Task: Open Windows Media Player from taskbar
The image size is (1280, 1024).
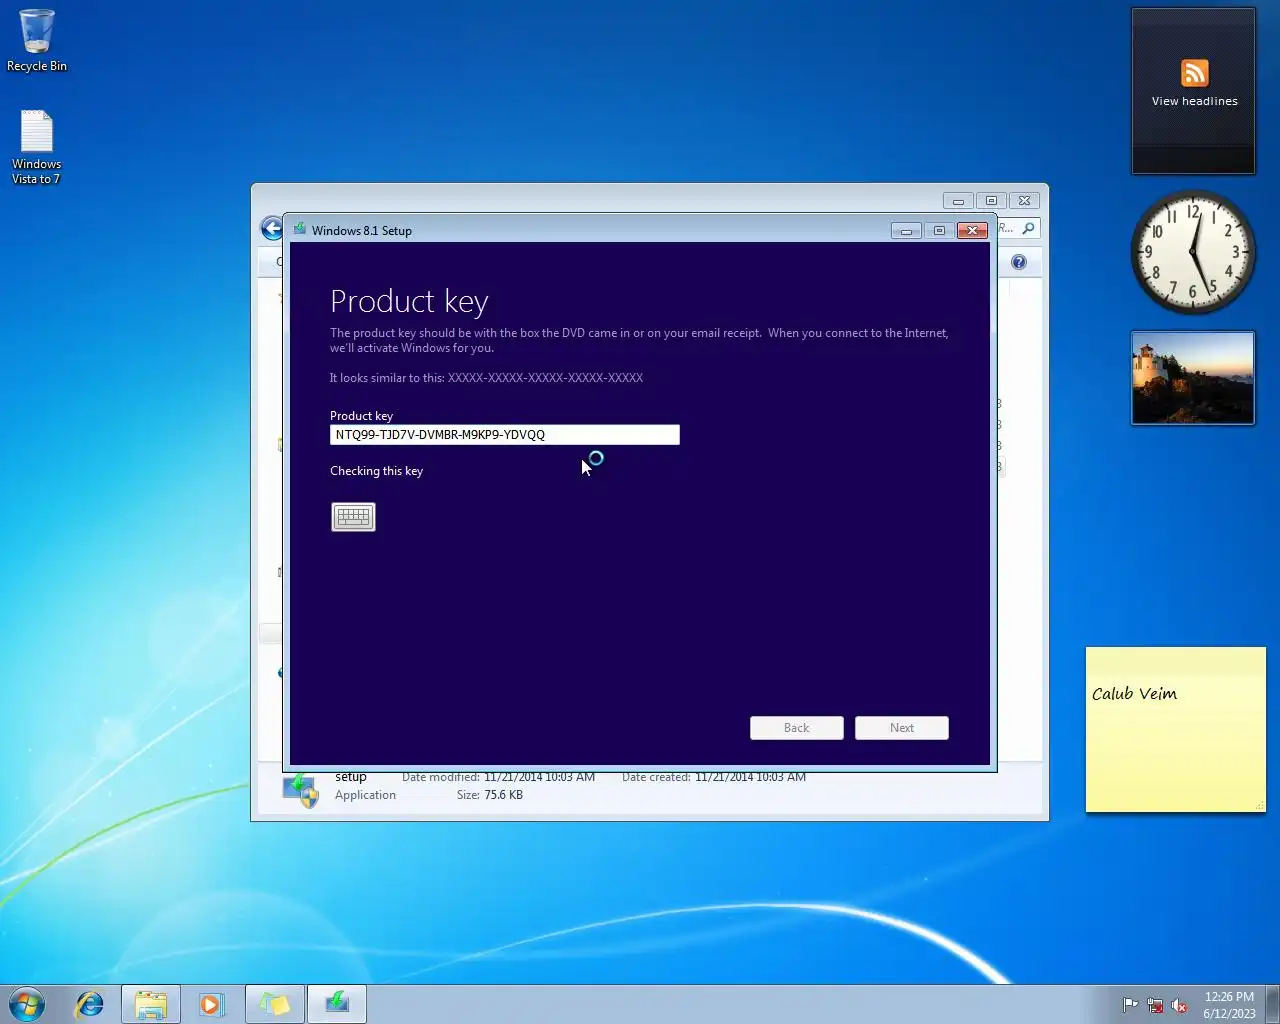Action: point(211,1004)
